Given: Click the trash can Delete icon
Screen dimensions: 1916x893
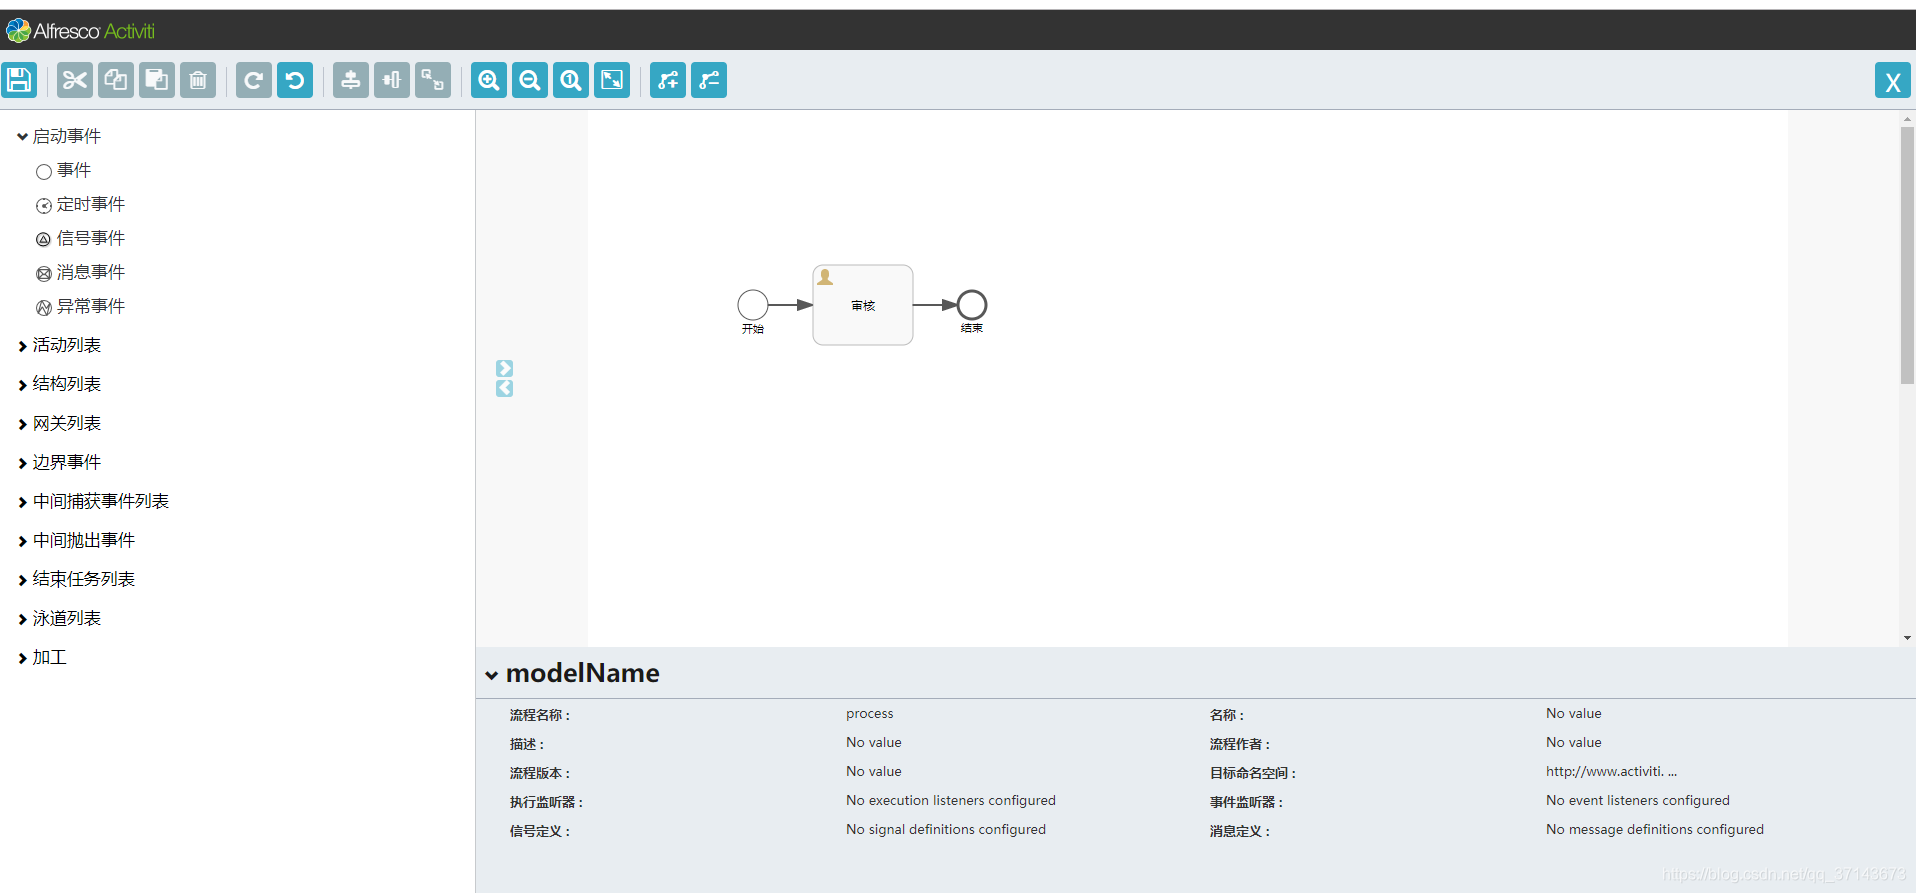Looking at the screenshot, I should pyautogui.click(x=198, y=80).
